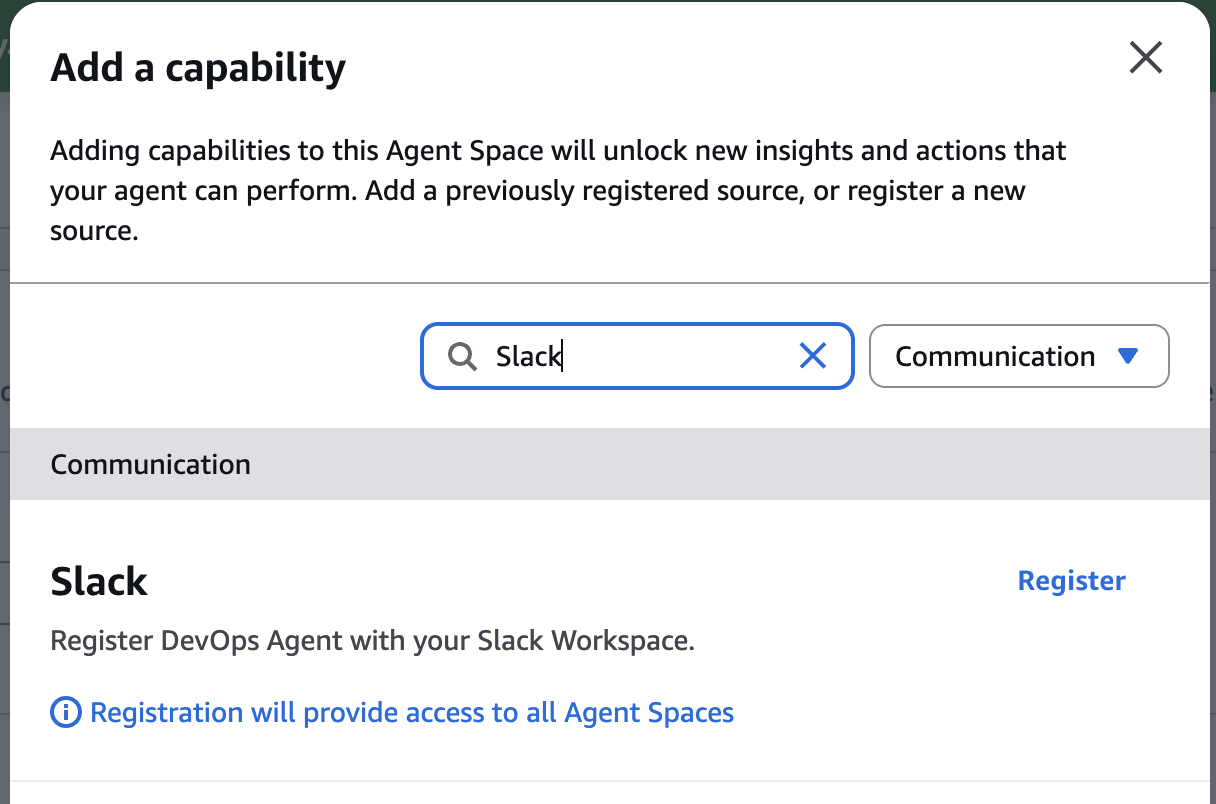Clear the Slack search text
The image size is (1216, 804).
[813, 355]
